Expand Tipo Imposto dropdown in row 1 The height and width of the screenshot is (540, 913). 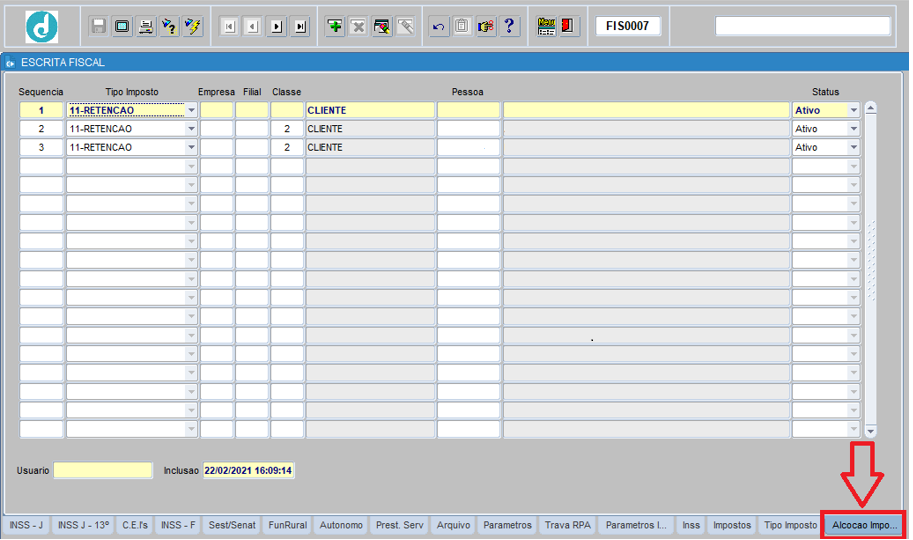[x=190, y=110]
